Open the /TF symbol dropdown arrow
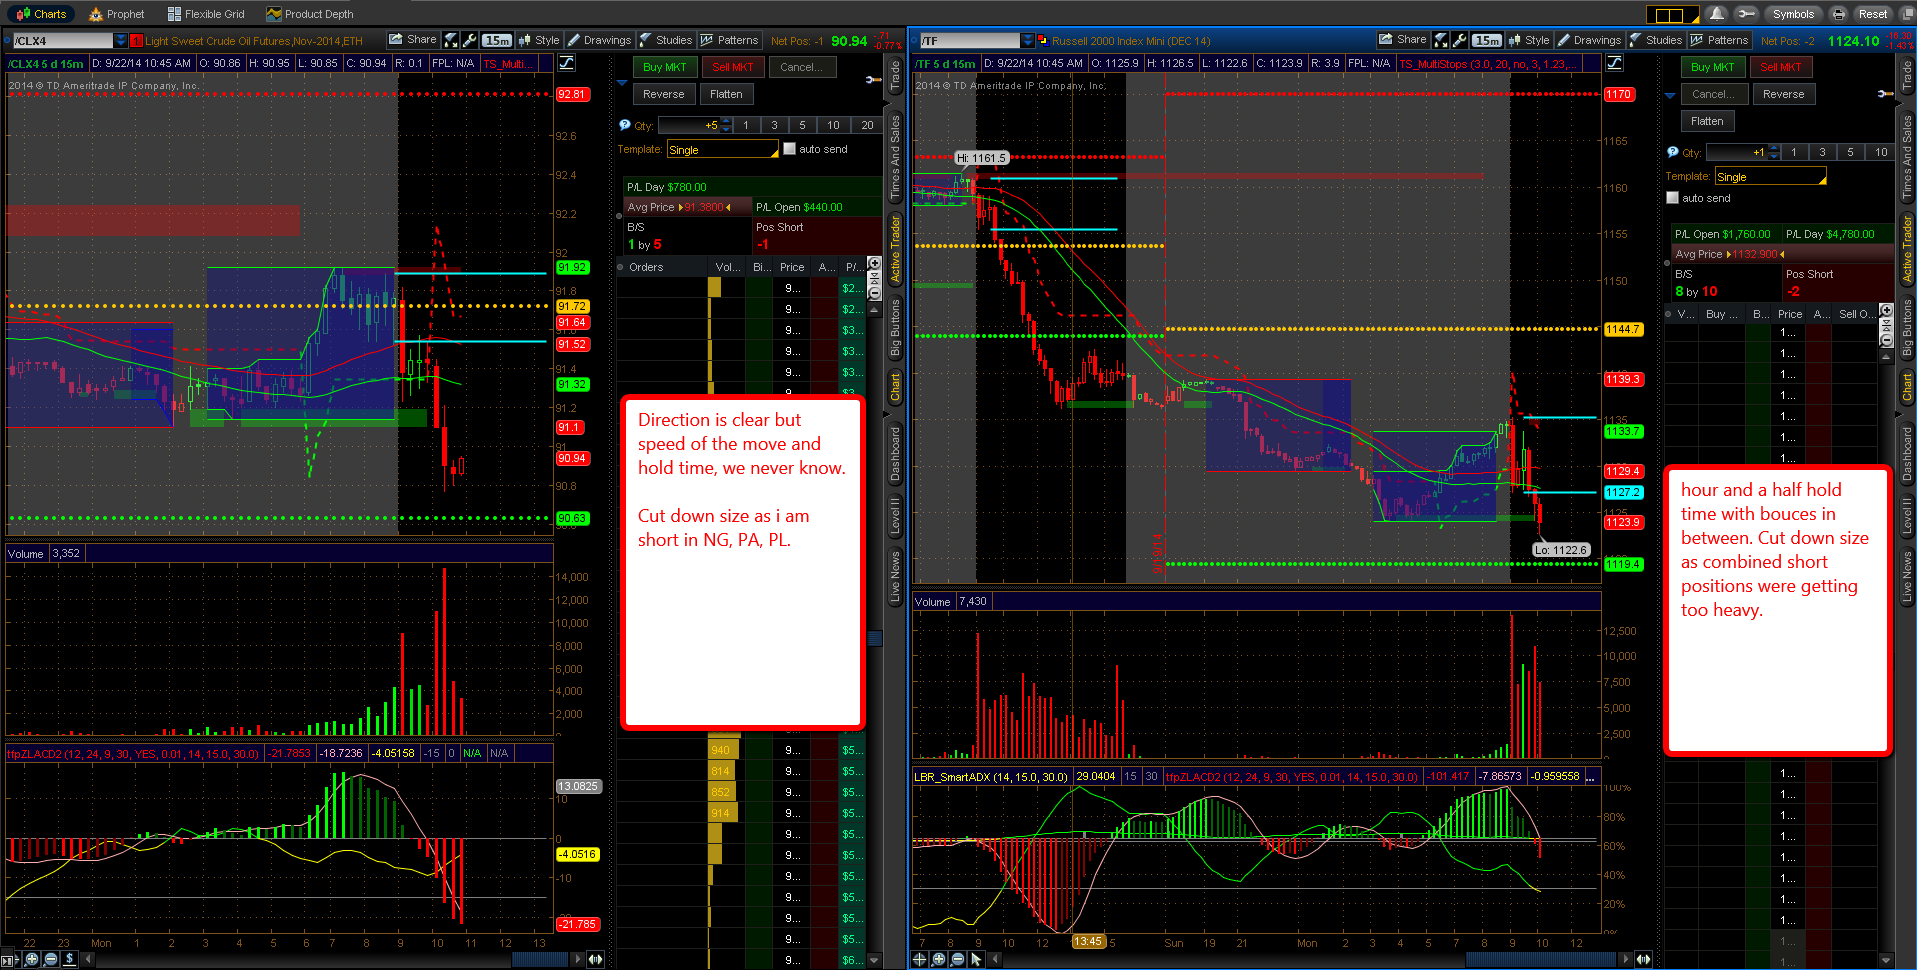The image size is (1917, 970). [1027, 40]
